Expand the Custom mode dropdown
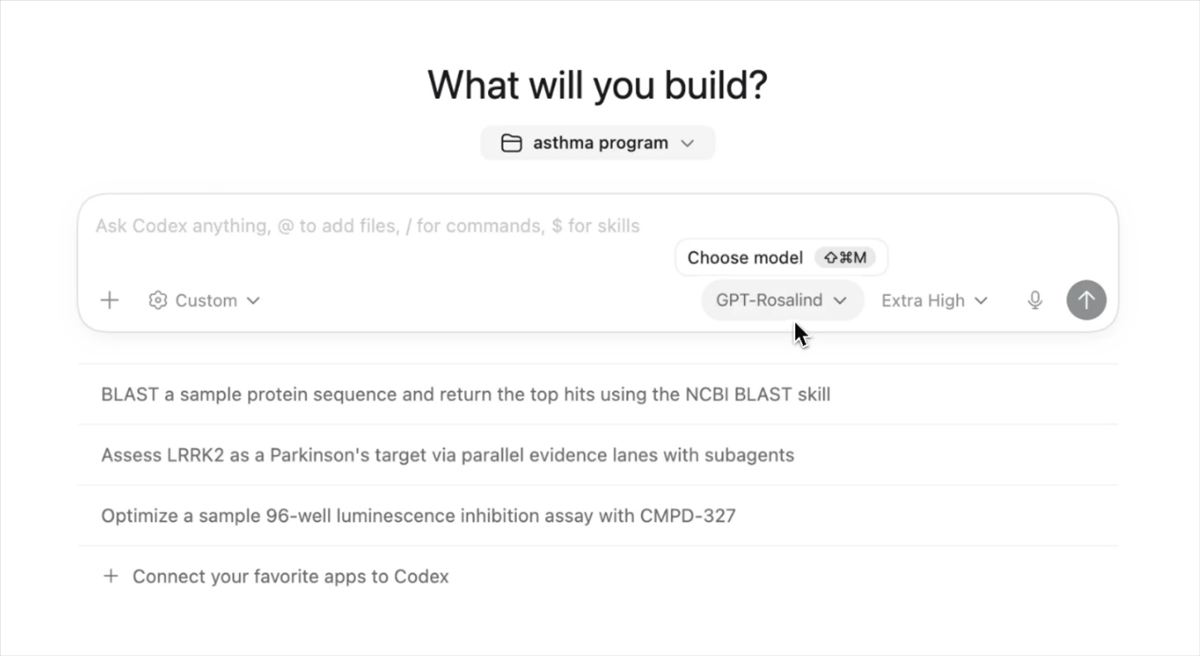The image size is (1200, 656). click(205, 300)
